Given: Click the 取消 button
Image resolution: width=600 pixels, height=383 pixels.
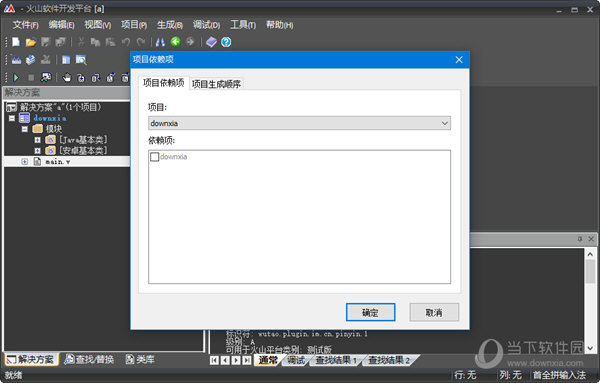Looking at the screenshot, I should click(434, 313).
